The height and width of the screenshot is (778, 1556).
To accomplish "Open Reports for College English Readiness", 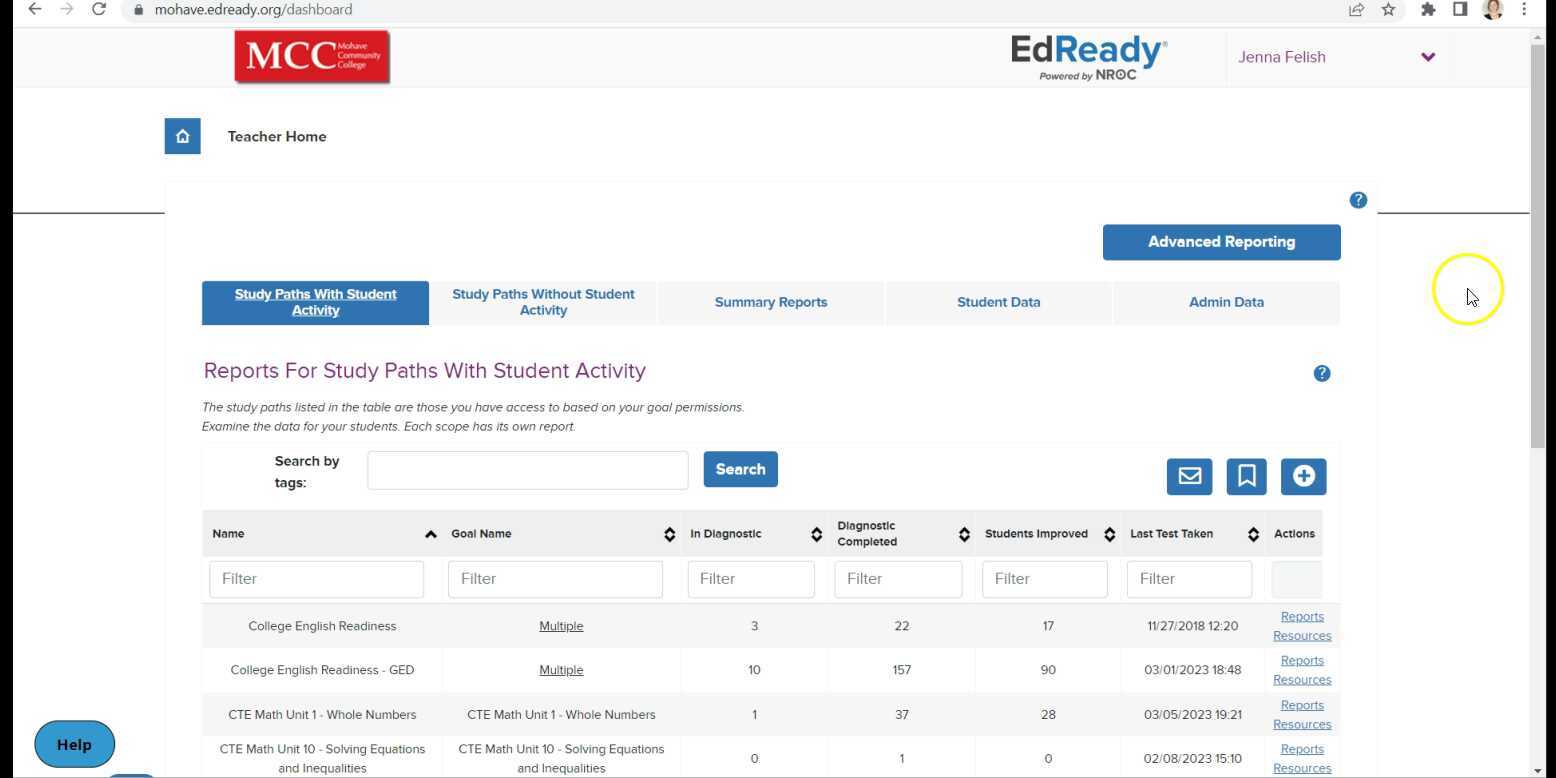I will pos(1301,616).
